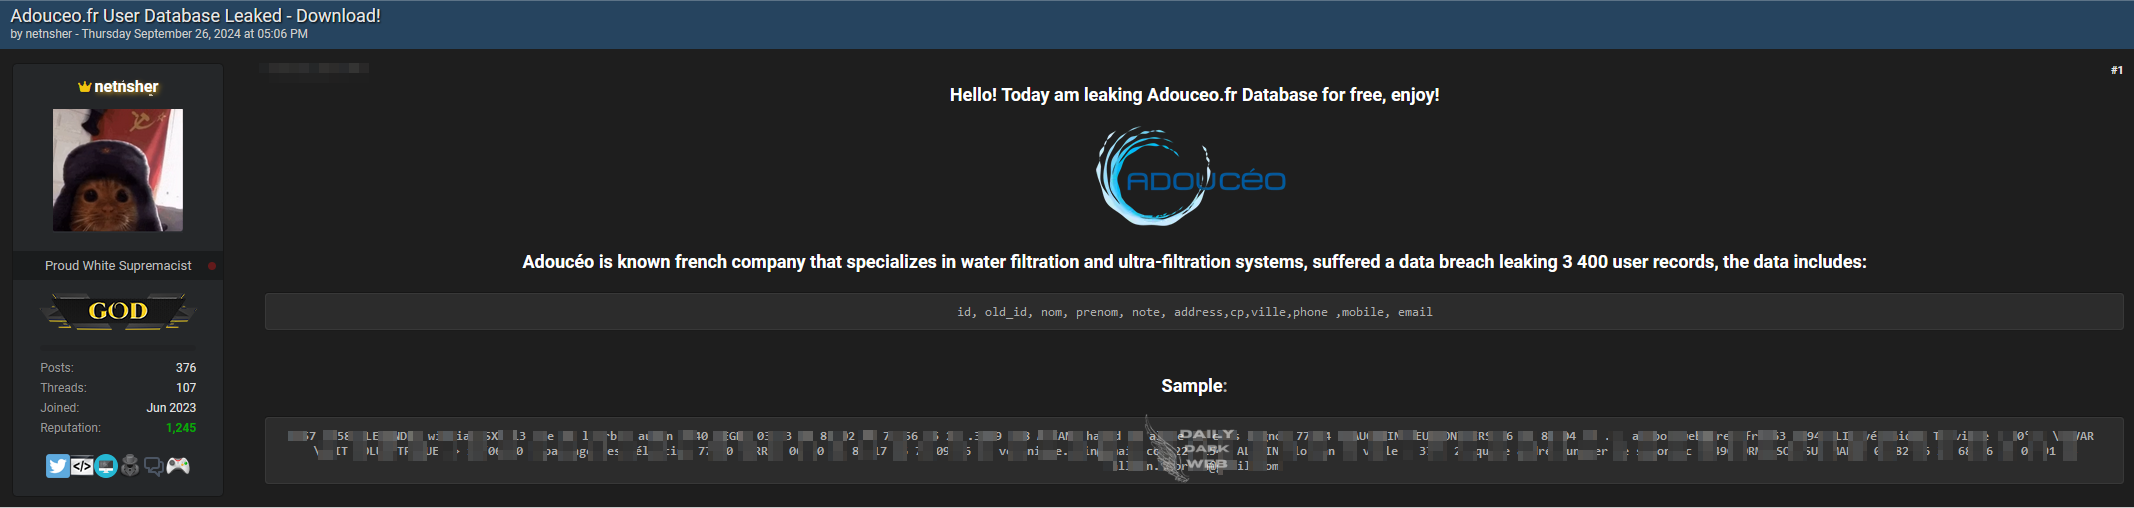
Task: Click the sentence about 3 400 user records
Action: [x=1194, y=262]
